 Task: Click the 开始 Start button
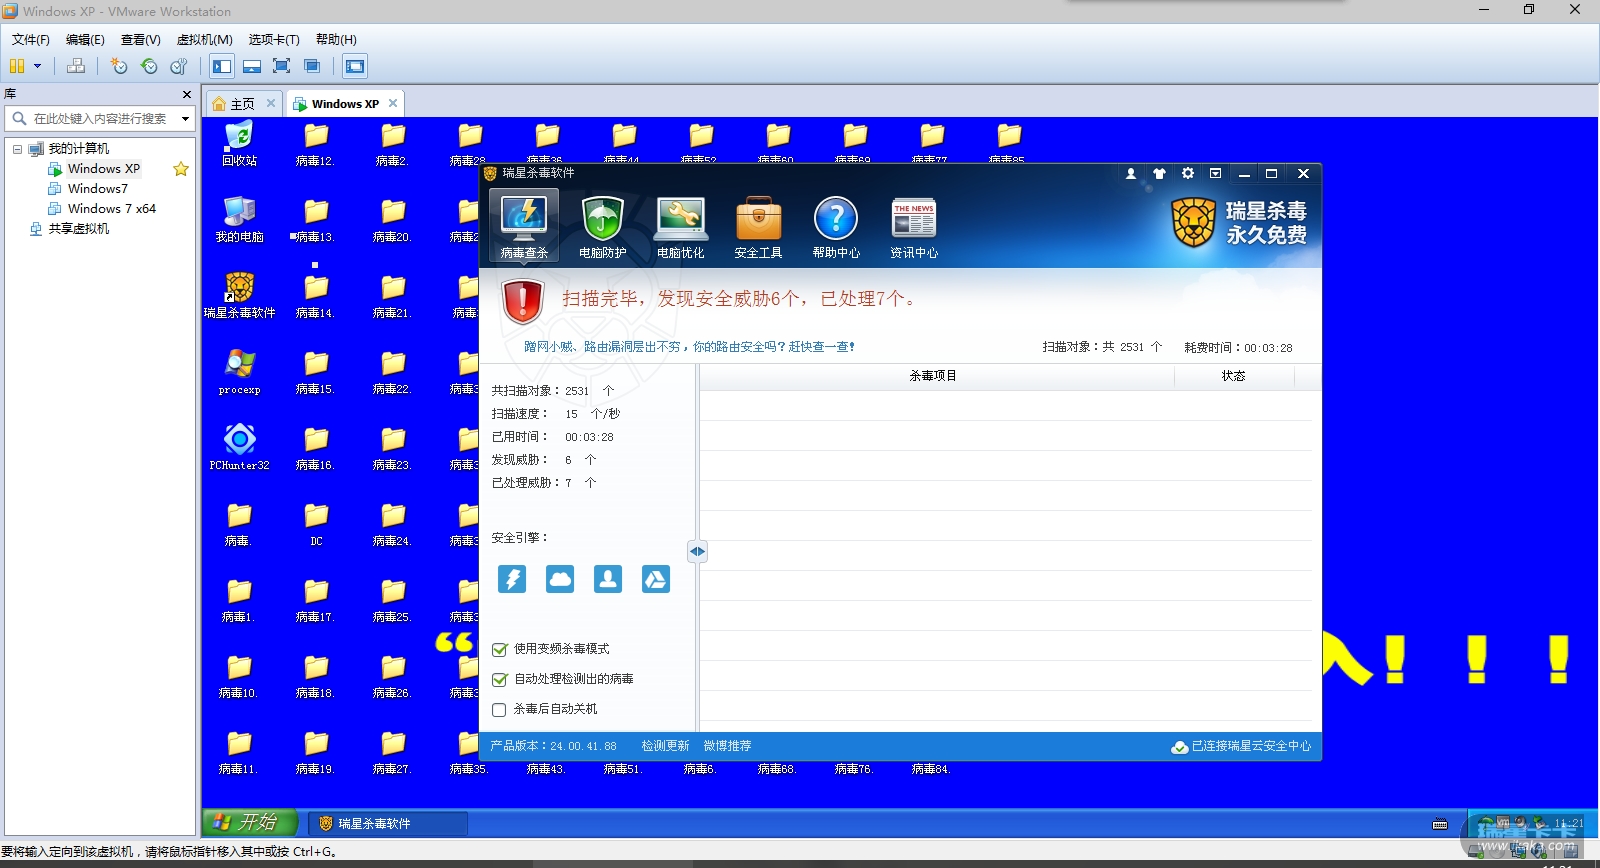(x=250, y=822)
